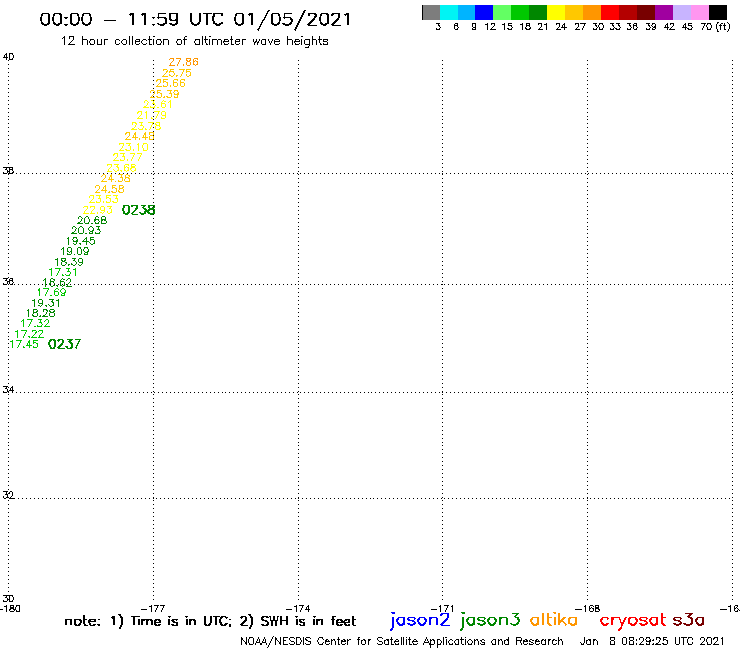The image size is (740, 650).
Task: Click the 17.45 wave height value
Action: point(24,344)
